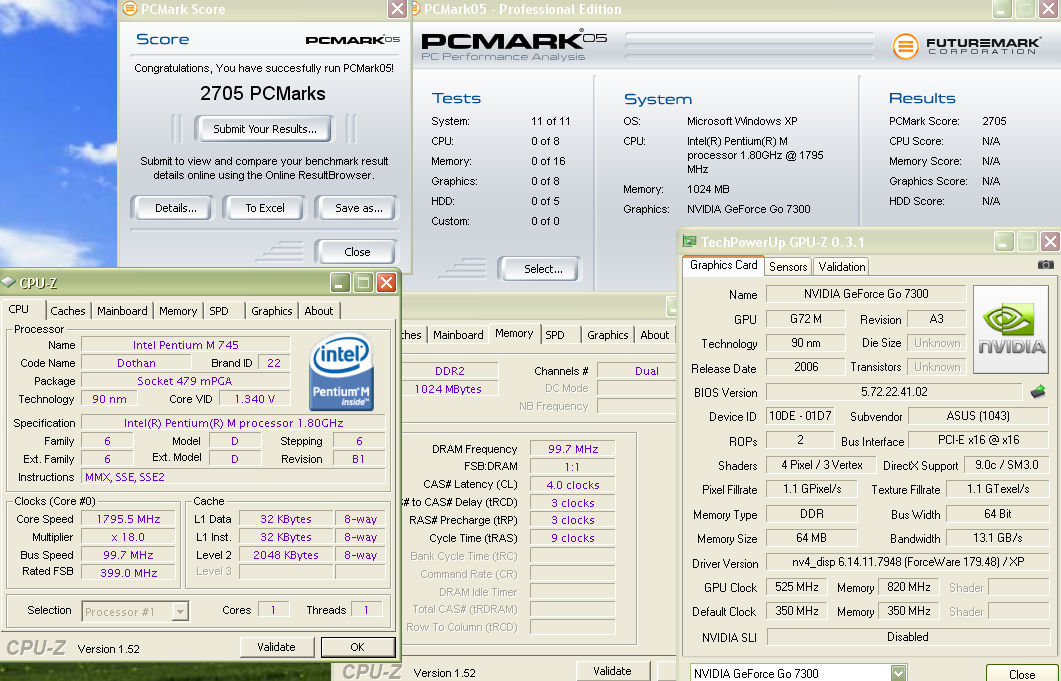The width and height of the screenshot is (1061, 681).
Task: Select the SPD tab in background CPU-Z
Action: (x=555, y=334)
